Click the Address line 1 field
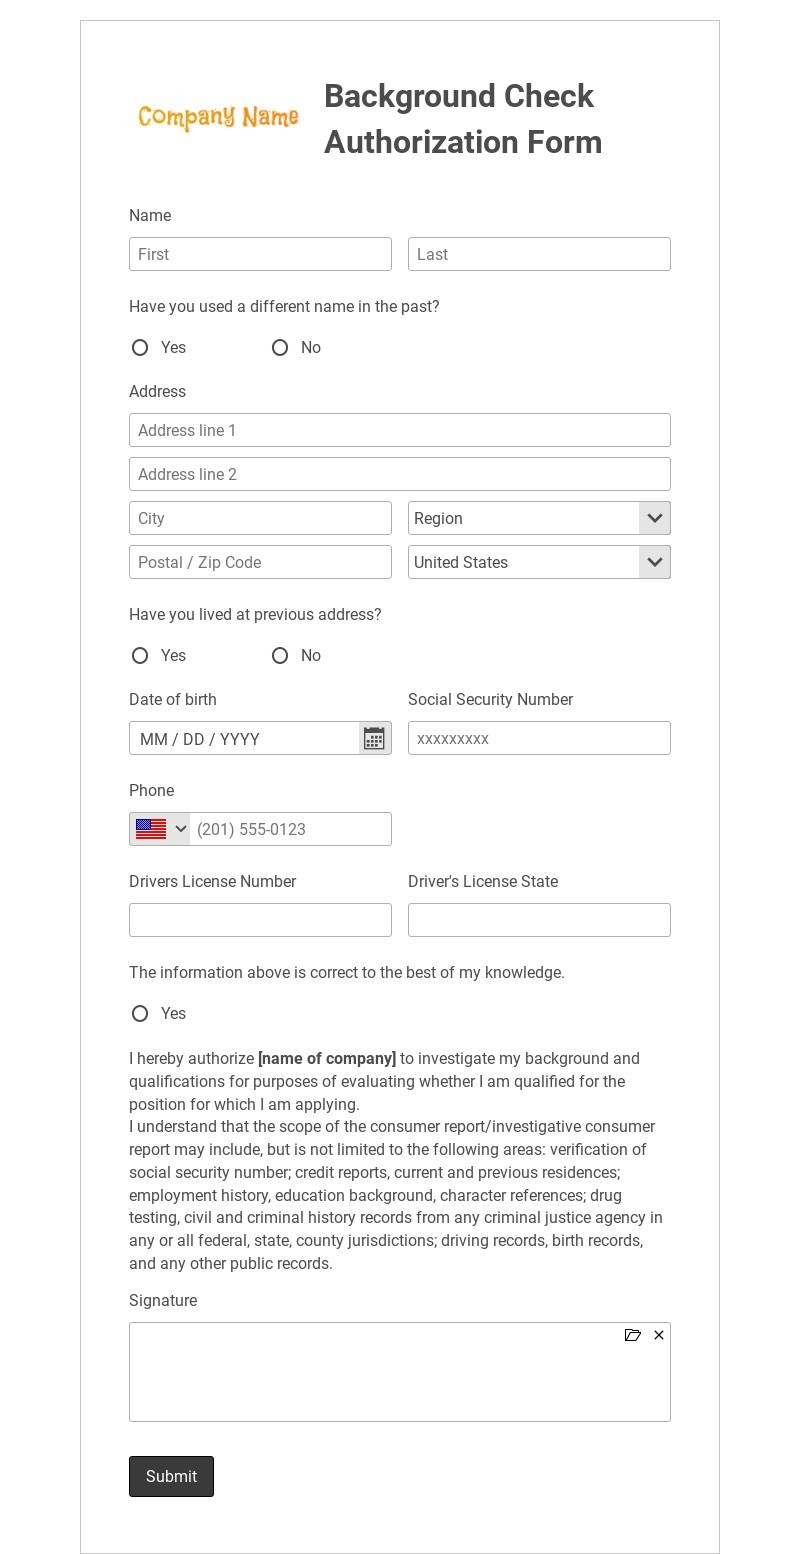Screen dimensions: 800x1554 pos(399,430)
